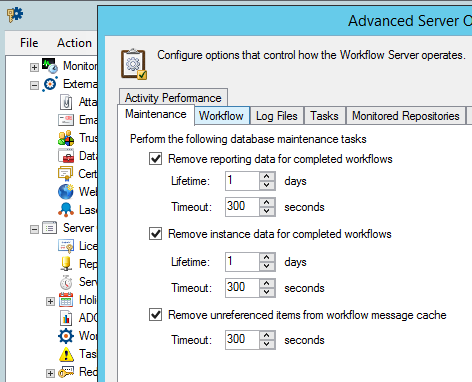Click the Monitor tree node icon
This screenshot has height=382, width=472.
50,66
